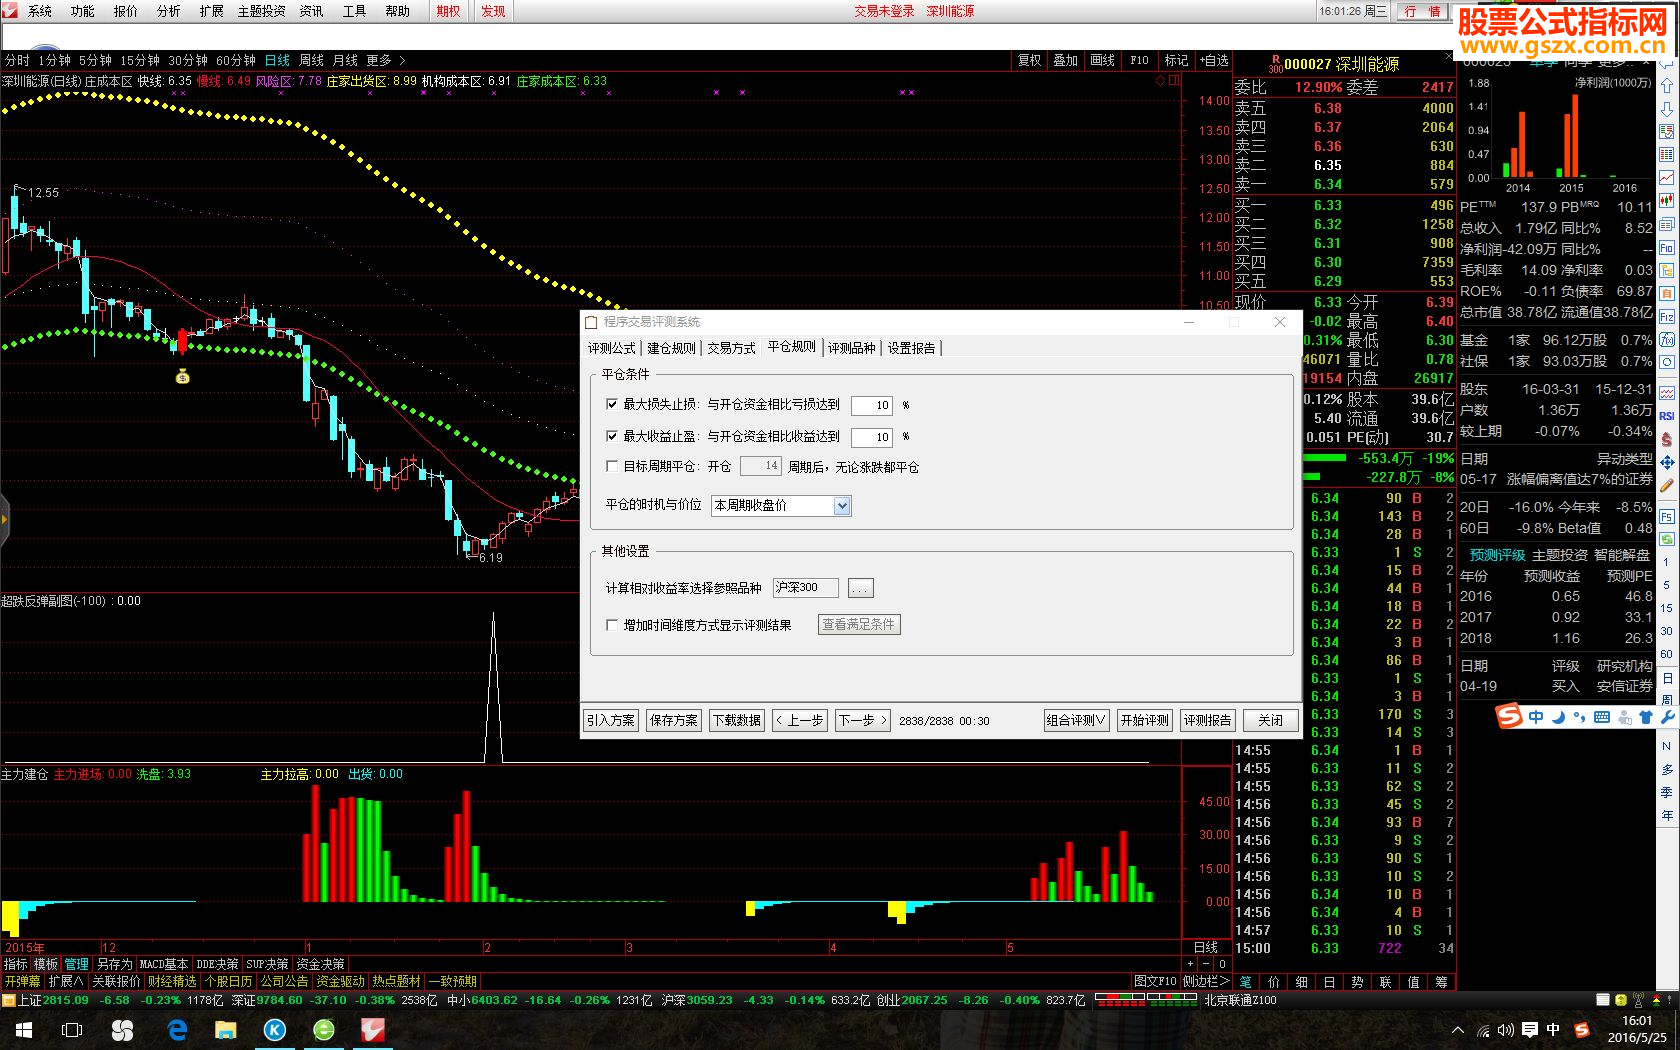The image size is (1680, 1050).
Task: Expand 扩展 menu in bottom tab bar
Action: pyautogui.click(x=66, y=982)
